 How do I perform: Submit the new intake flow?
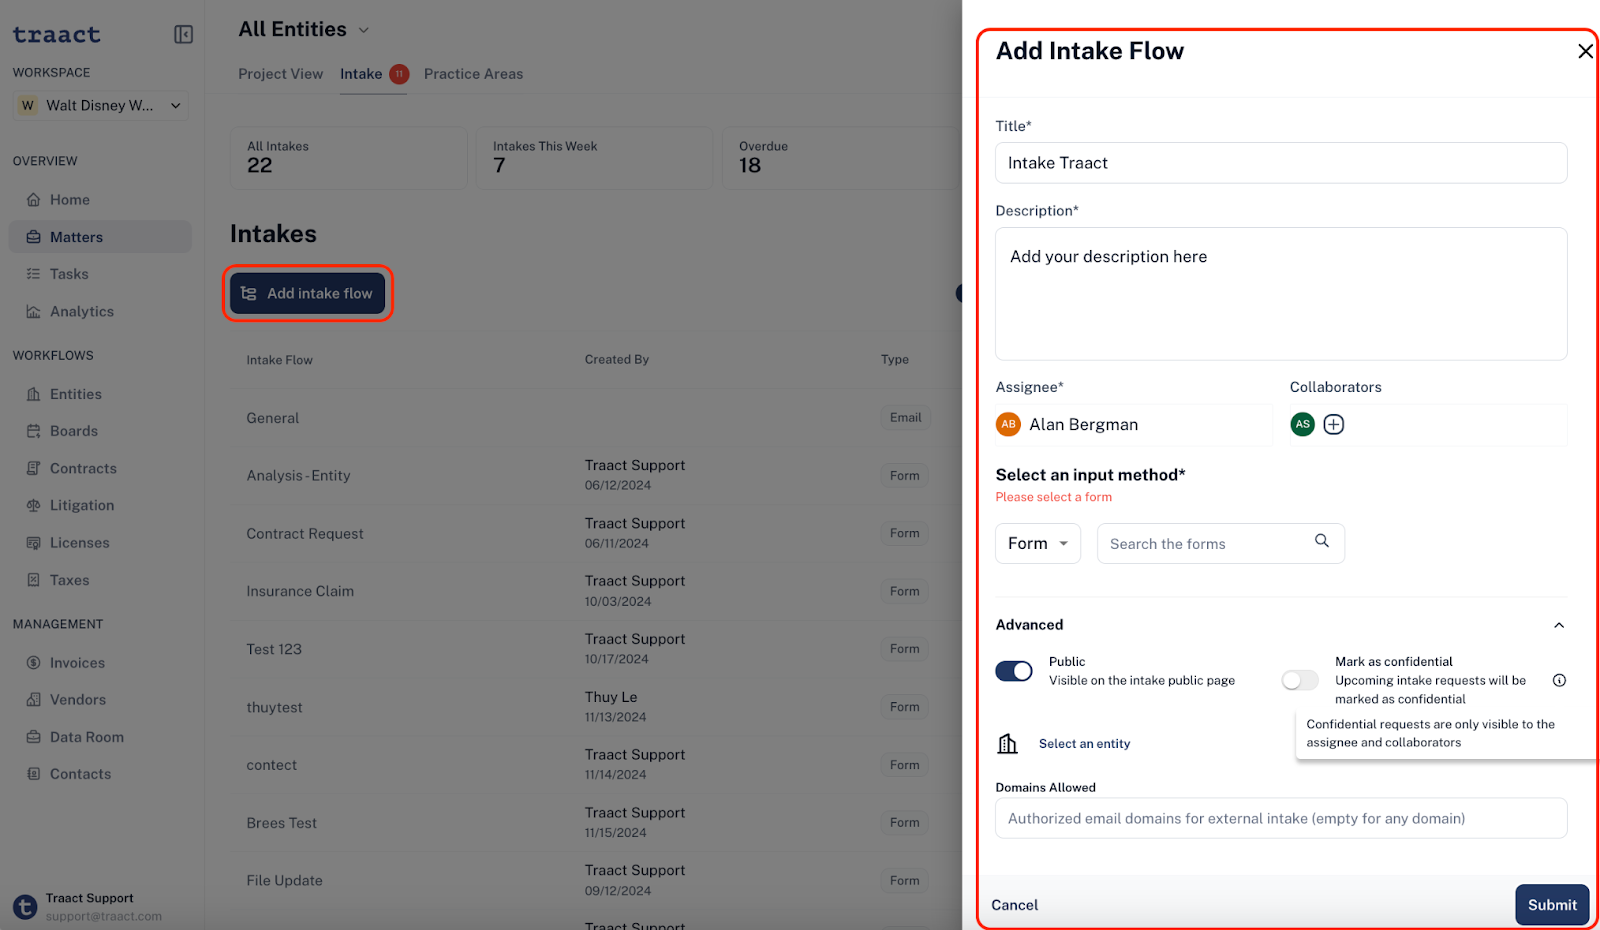pyautogui.click(x=1552, y=905)
